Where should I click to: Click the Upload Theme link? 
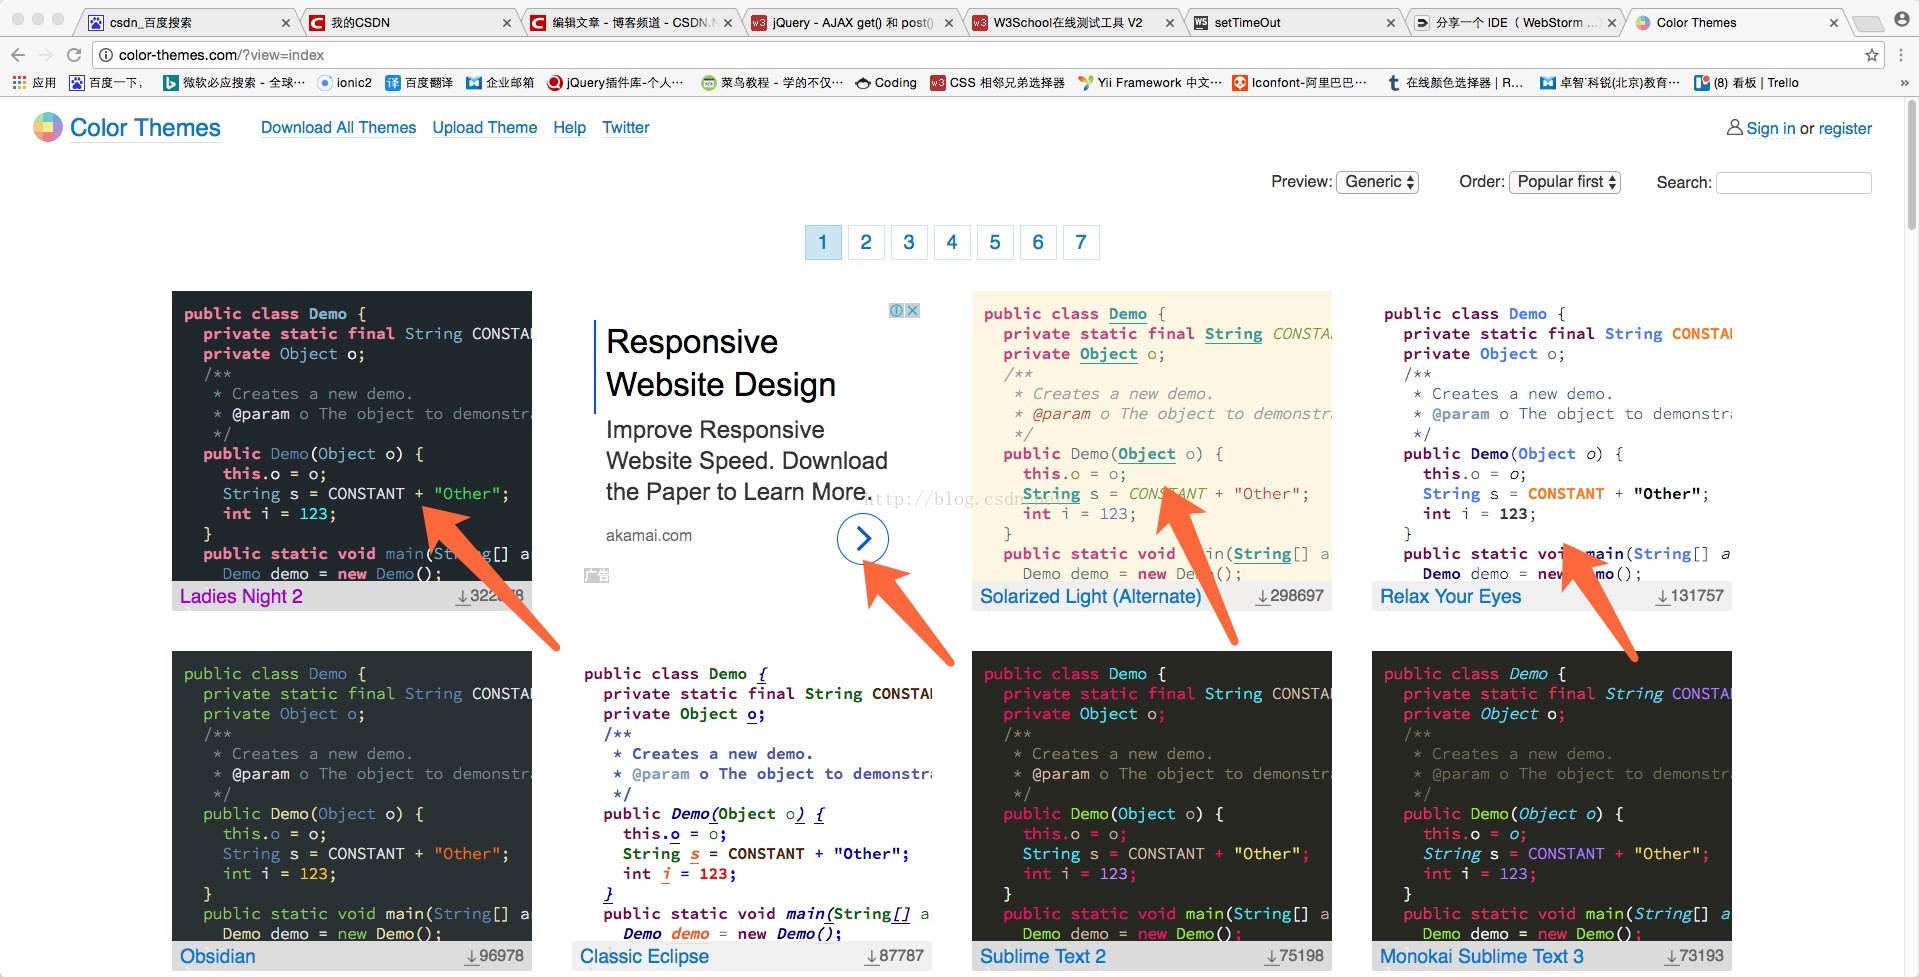[484, 128]
